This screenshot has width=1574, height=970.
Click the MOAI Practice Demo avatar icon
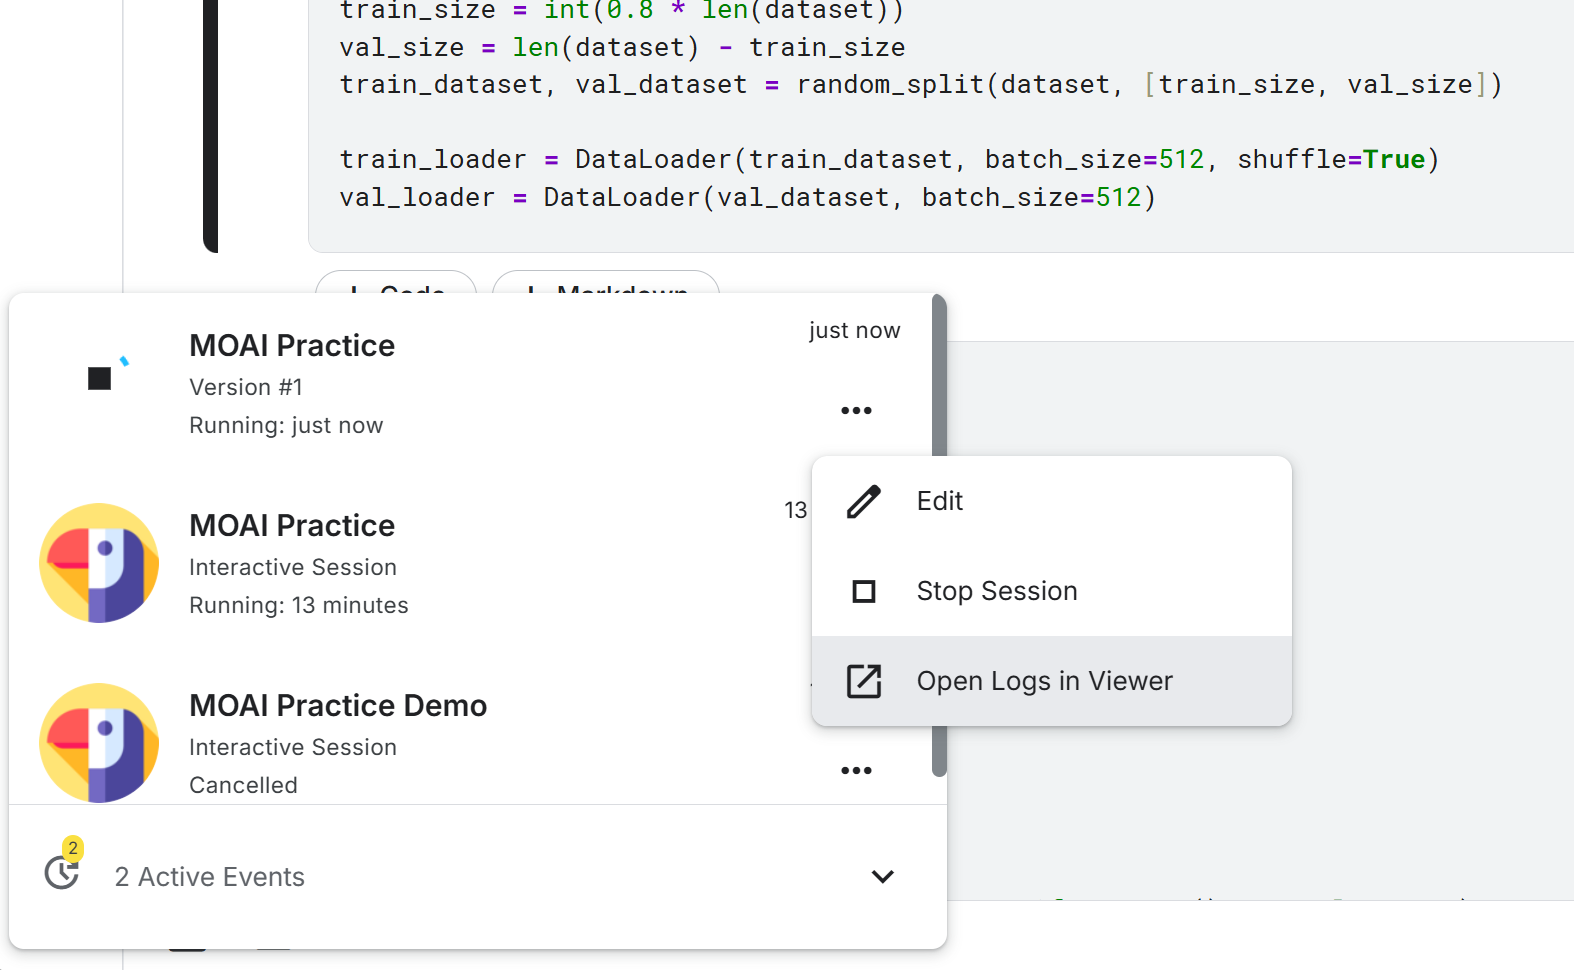99,743
